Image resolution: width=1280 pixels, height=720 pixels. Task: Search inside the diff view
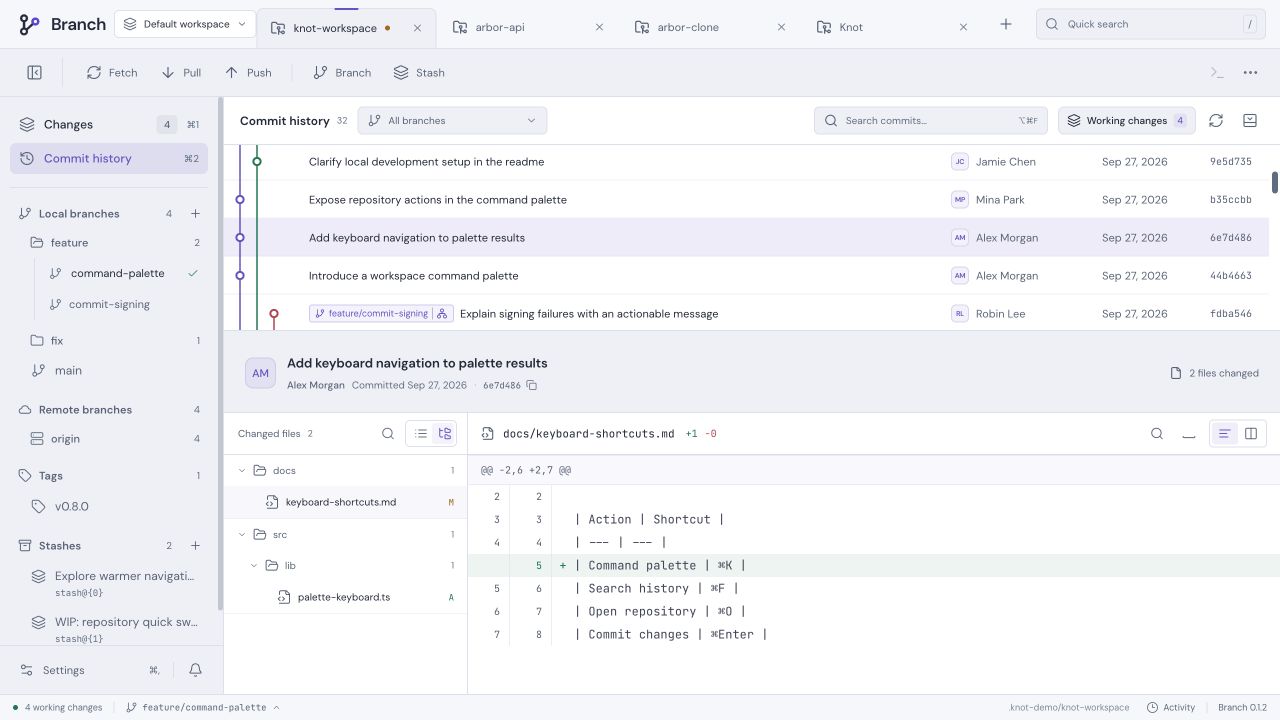[x=1157, y=434]
